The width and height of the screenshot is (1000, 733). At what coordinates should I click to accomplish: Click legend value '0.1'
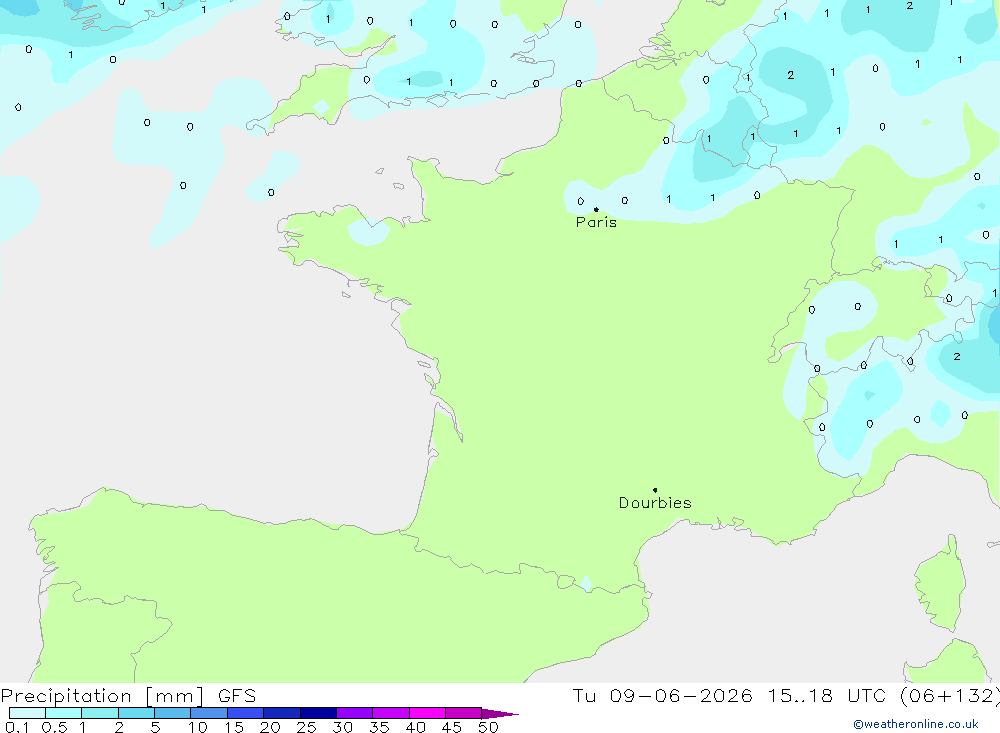click(17, 727)
